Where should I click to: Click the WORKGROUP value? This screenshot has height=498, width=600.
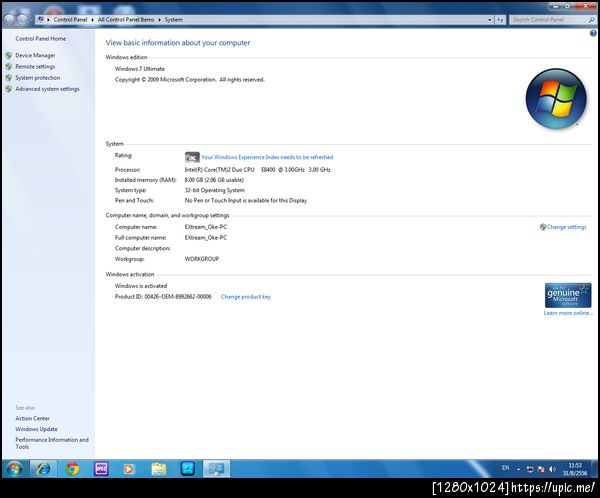[x=202, y=259]
